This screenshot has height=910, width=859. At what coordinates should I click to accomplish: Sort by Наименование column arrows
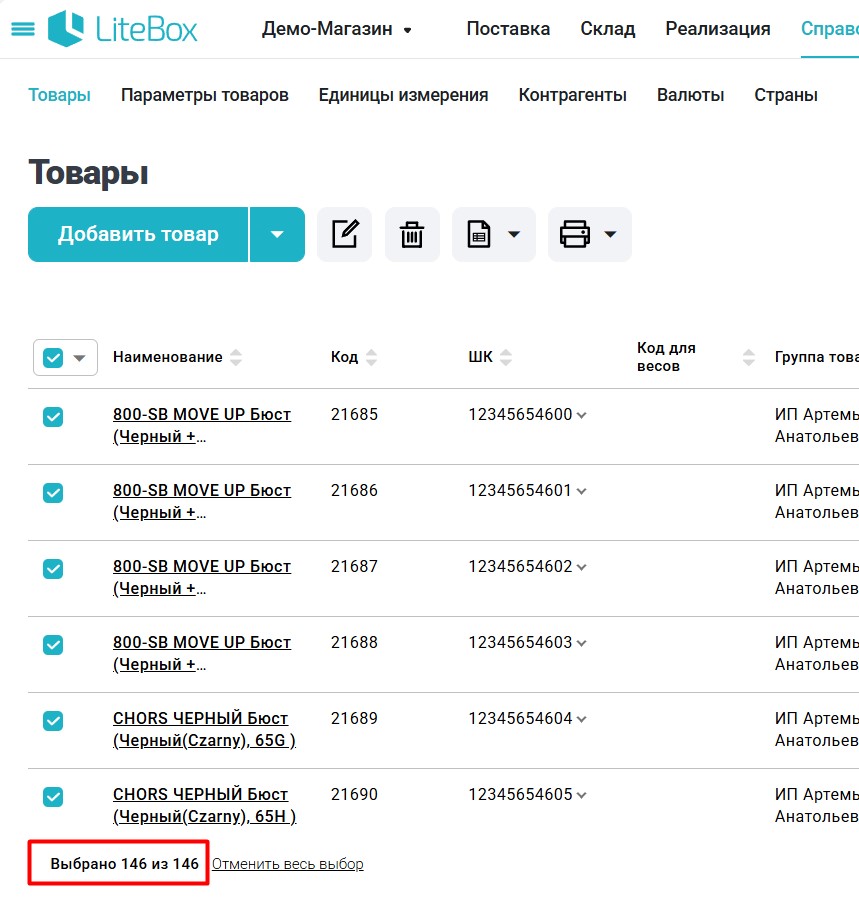236,358
